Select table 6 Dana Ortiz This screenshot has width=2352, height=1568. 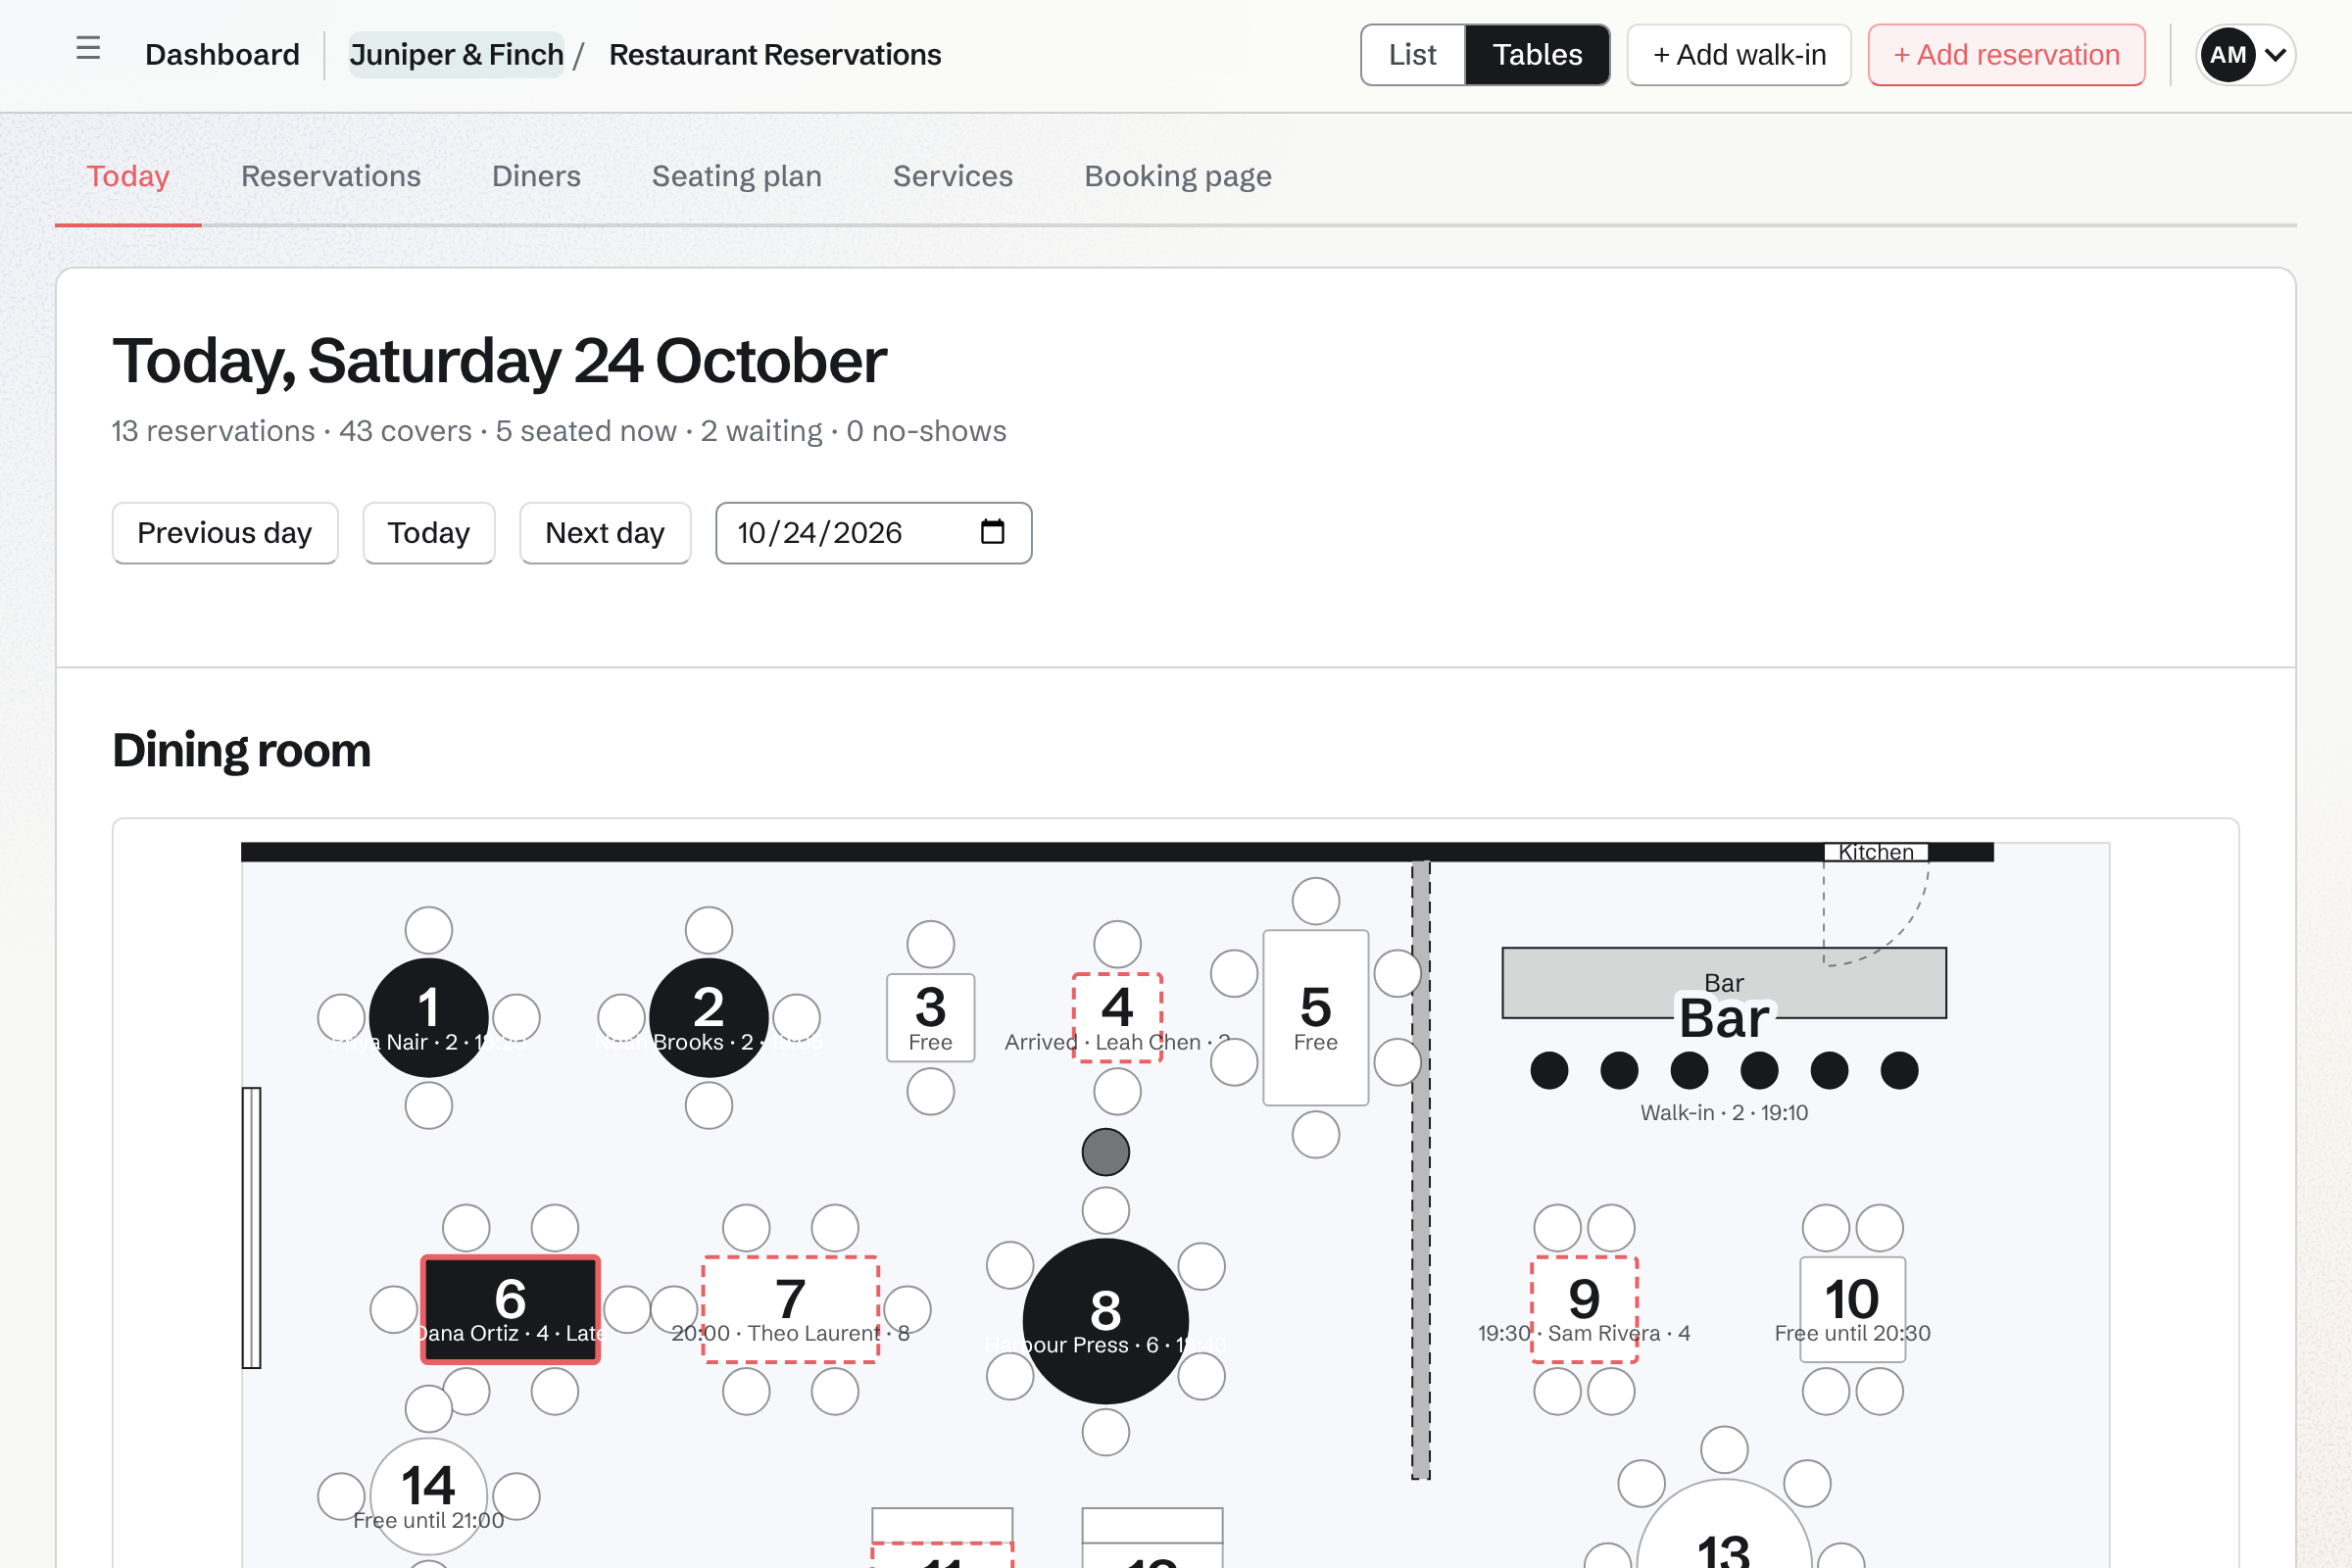(x=510, y=1309)
